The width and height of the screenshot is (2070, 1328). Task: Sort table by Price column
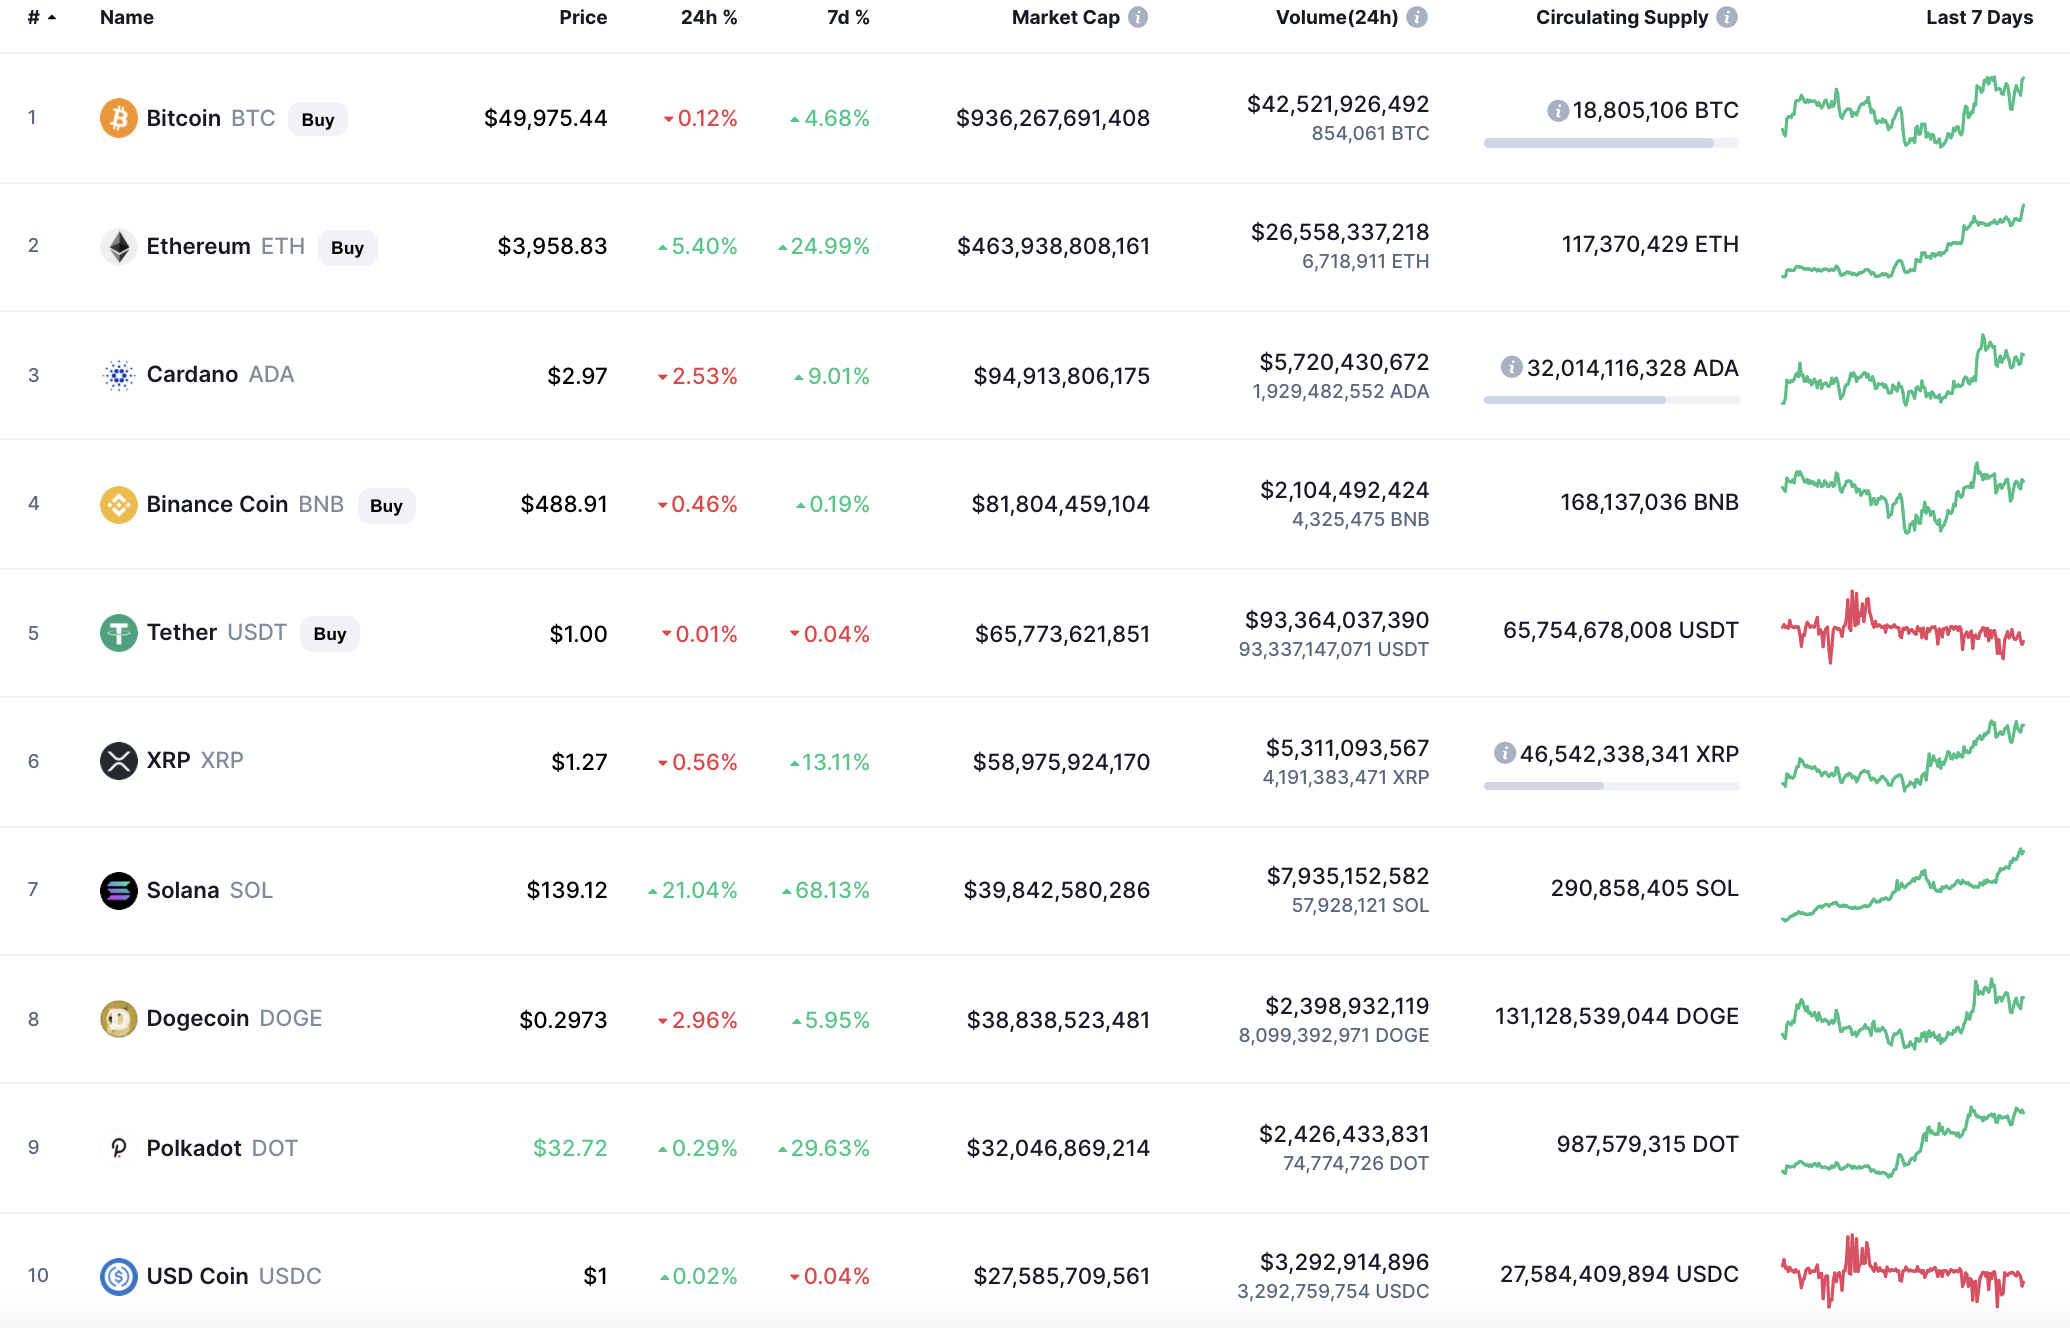click(x=583, y=17)
